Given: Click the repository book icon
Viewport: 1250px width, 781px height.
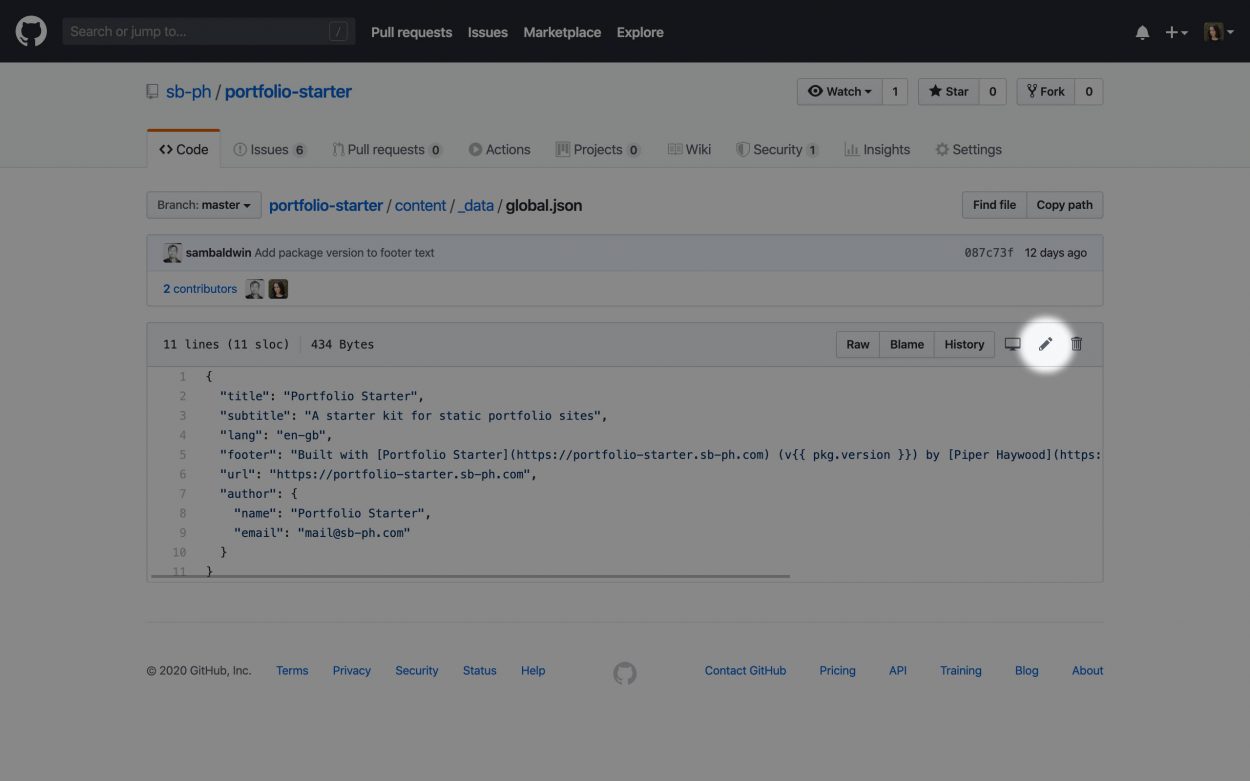Looking at the screenshot, I should pyautogui.click(x=152, y=91).
